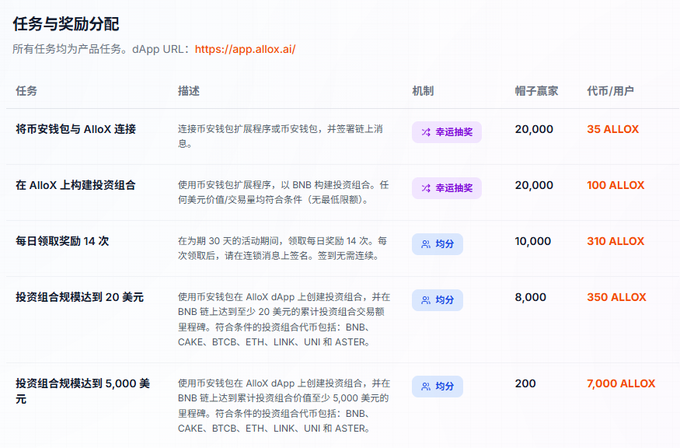
Task: Click the shuffle icon in the 在 AlloX 上构建投资组合 row
Action: pyautogui.click(x=426, y=188)
